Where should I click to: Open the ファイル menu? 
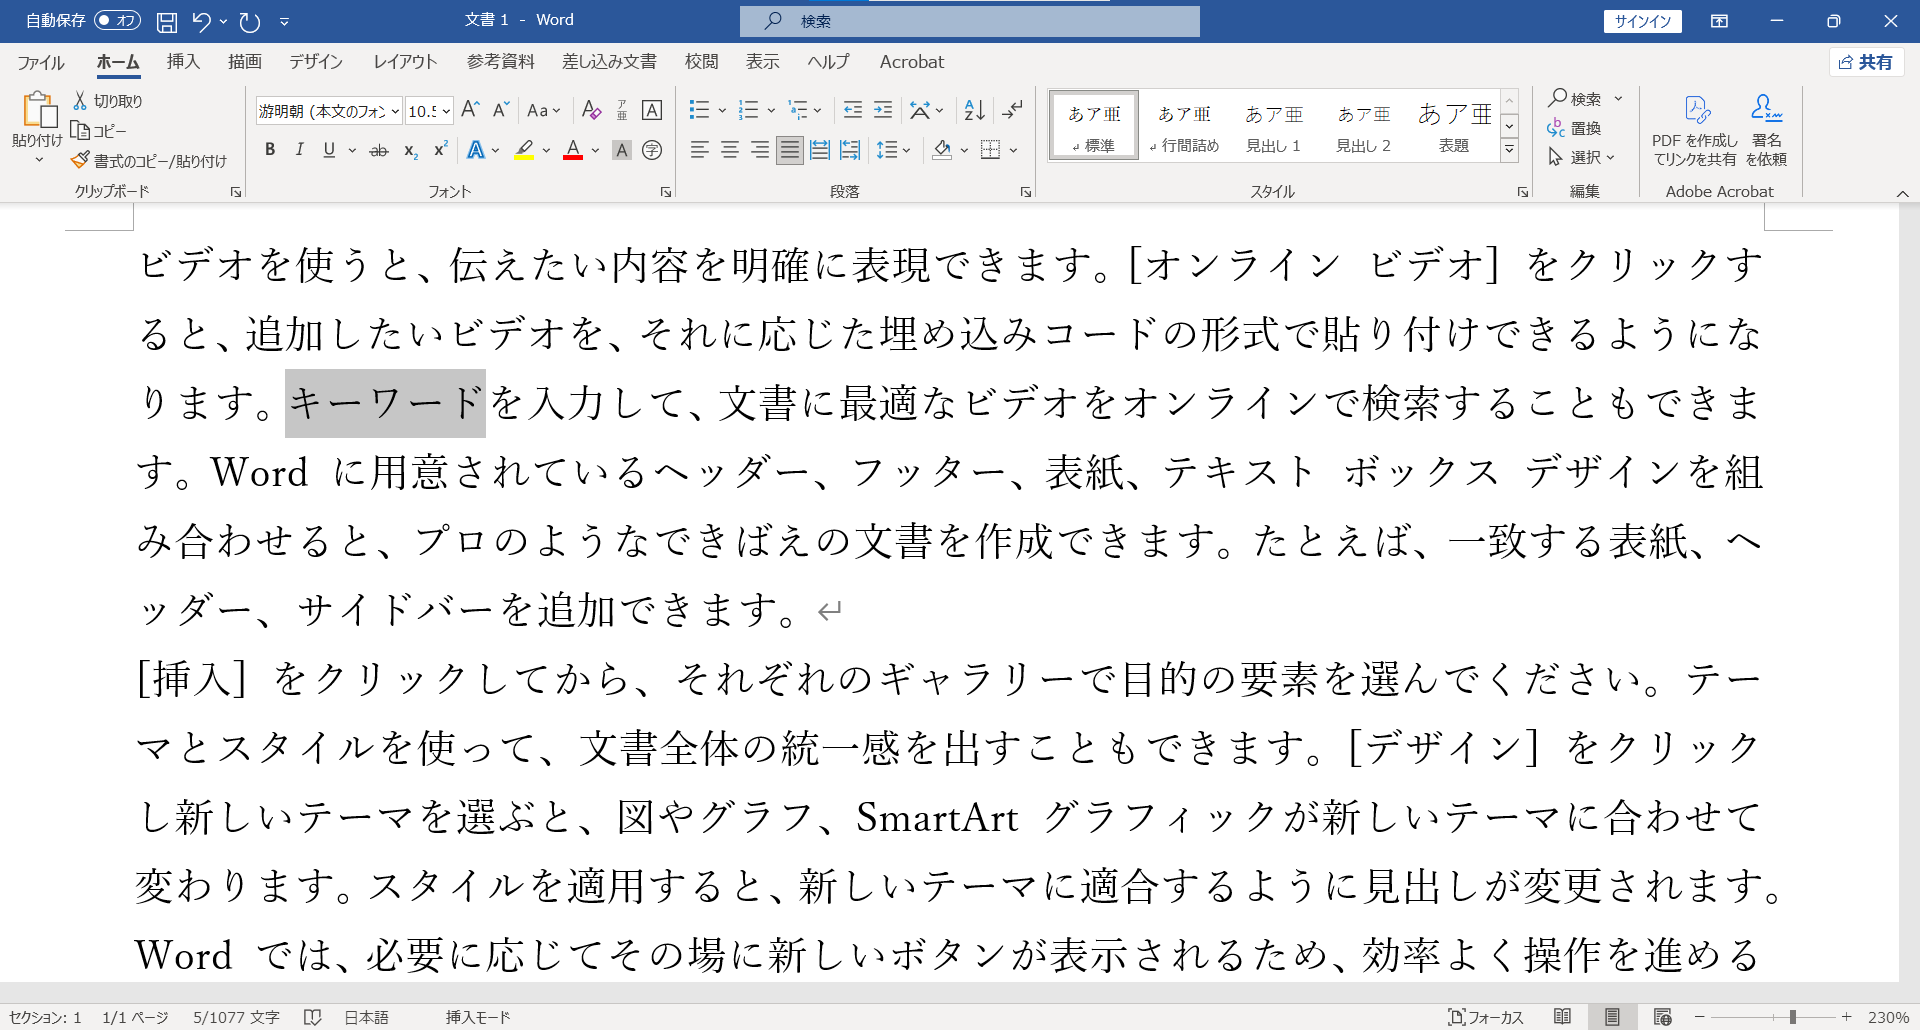(41, 62)
